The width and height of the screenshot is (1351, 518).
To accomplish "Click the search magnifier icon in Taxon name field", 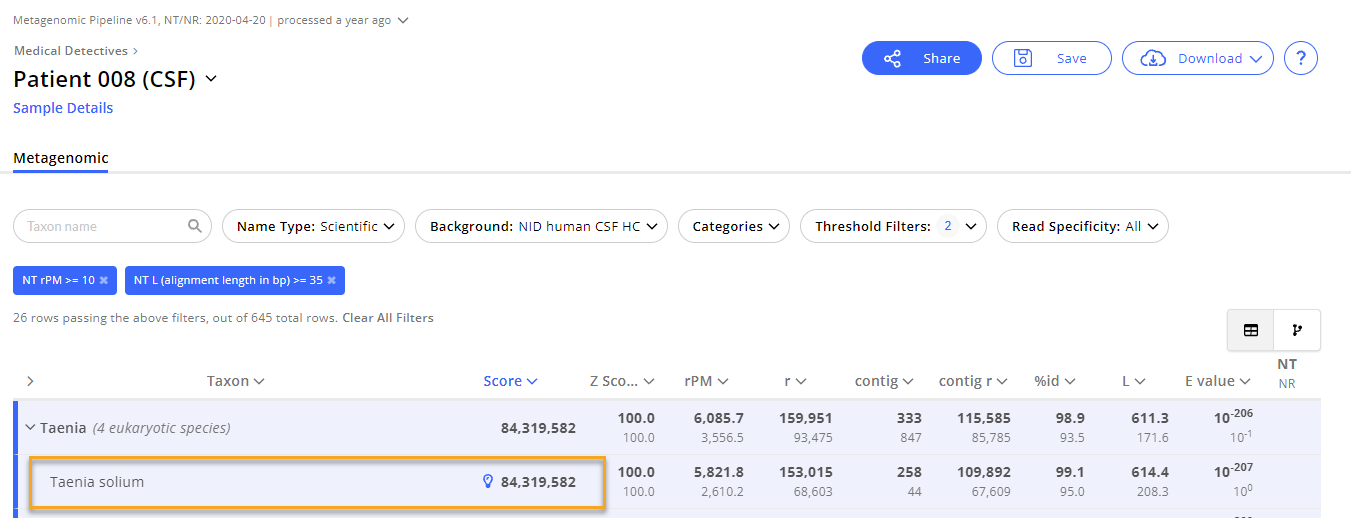I will (195, 226).
